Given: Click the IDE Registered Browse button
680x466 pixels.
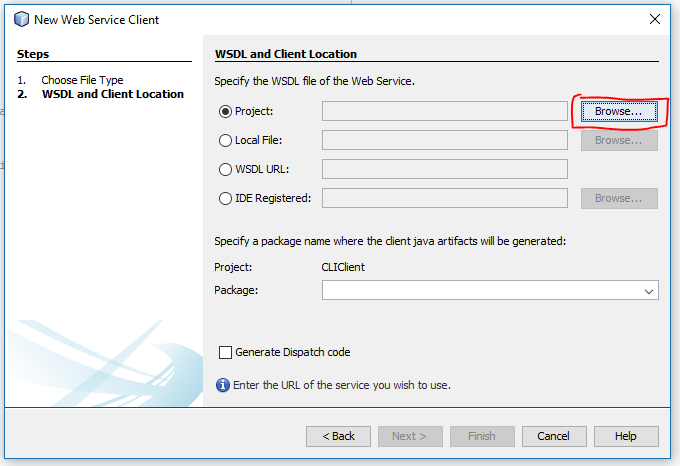Looking at the screenshot, I should 619,199.
